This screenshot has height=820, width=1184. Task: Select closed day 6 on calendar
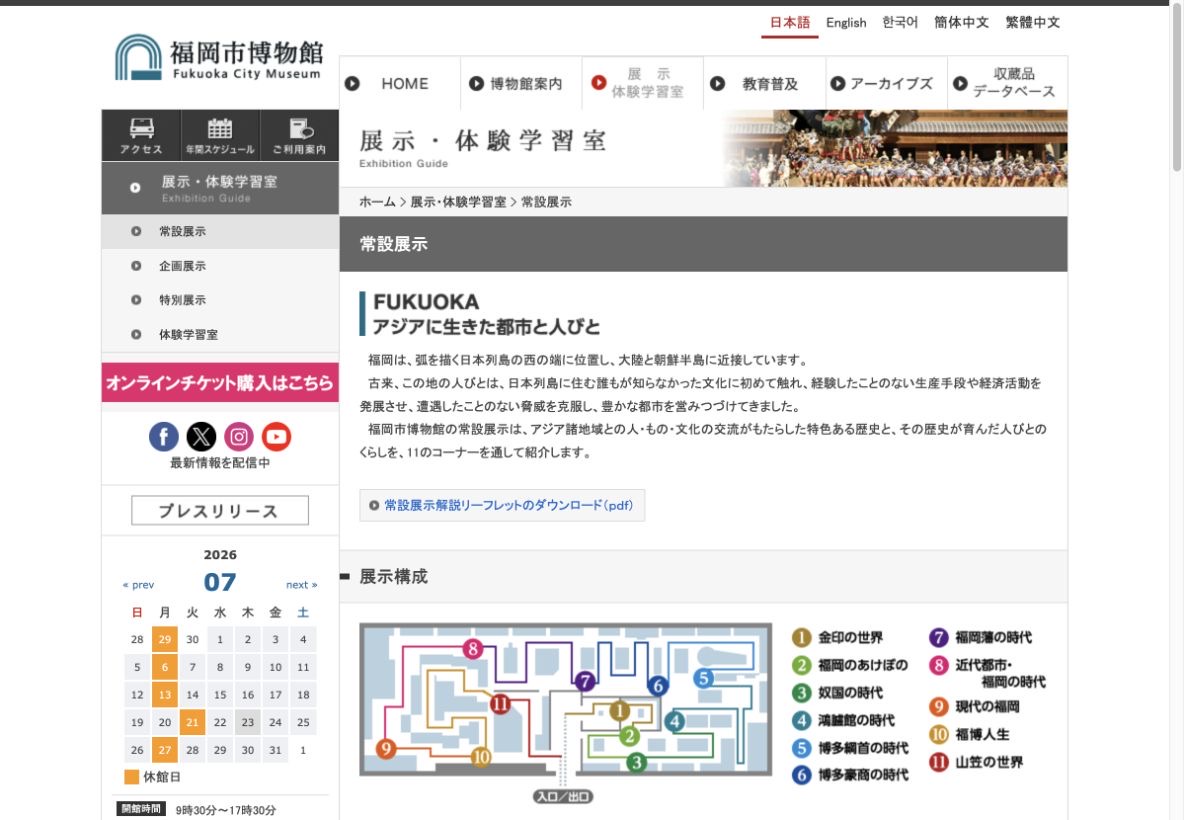coord(165,667)
